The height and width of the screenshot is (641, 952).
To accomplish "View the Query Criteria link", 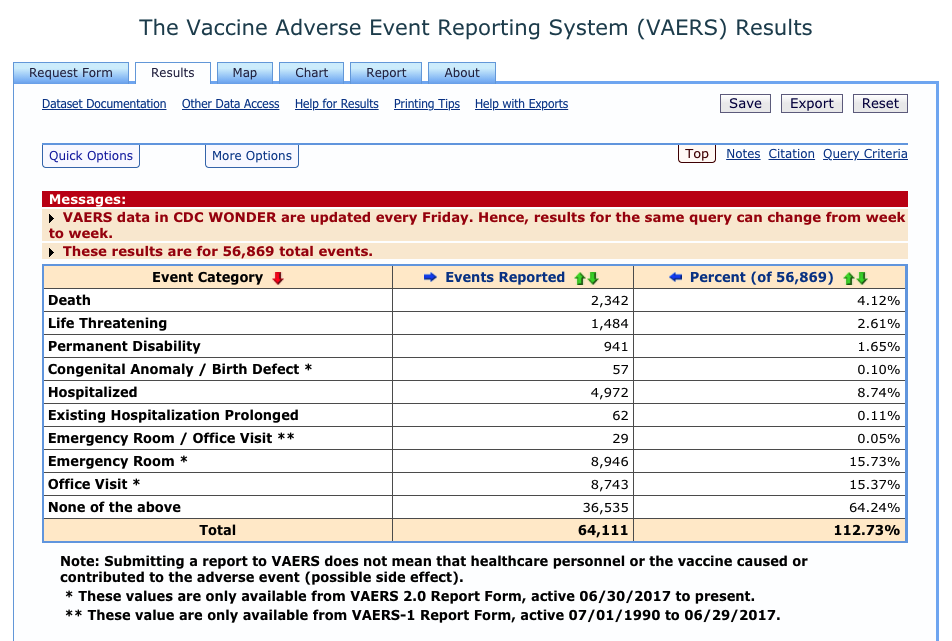I will [x=865, y=154].
